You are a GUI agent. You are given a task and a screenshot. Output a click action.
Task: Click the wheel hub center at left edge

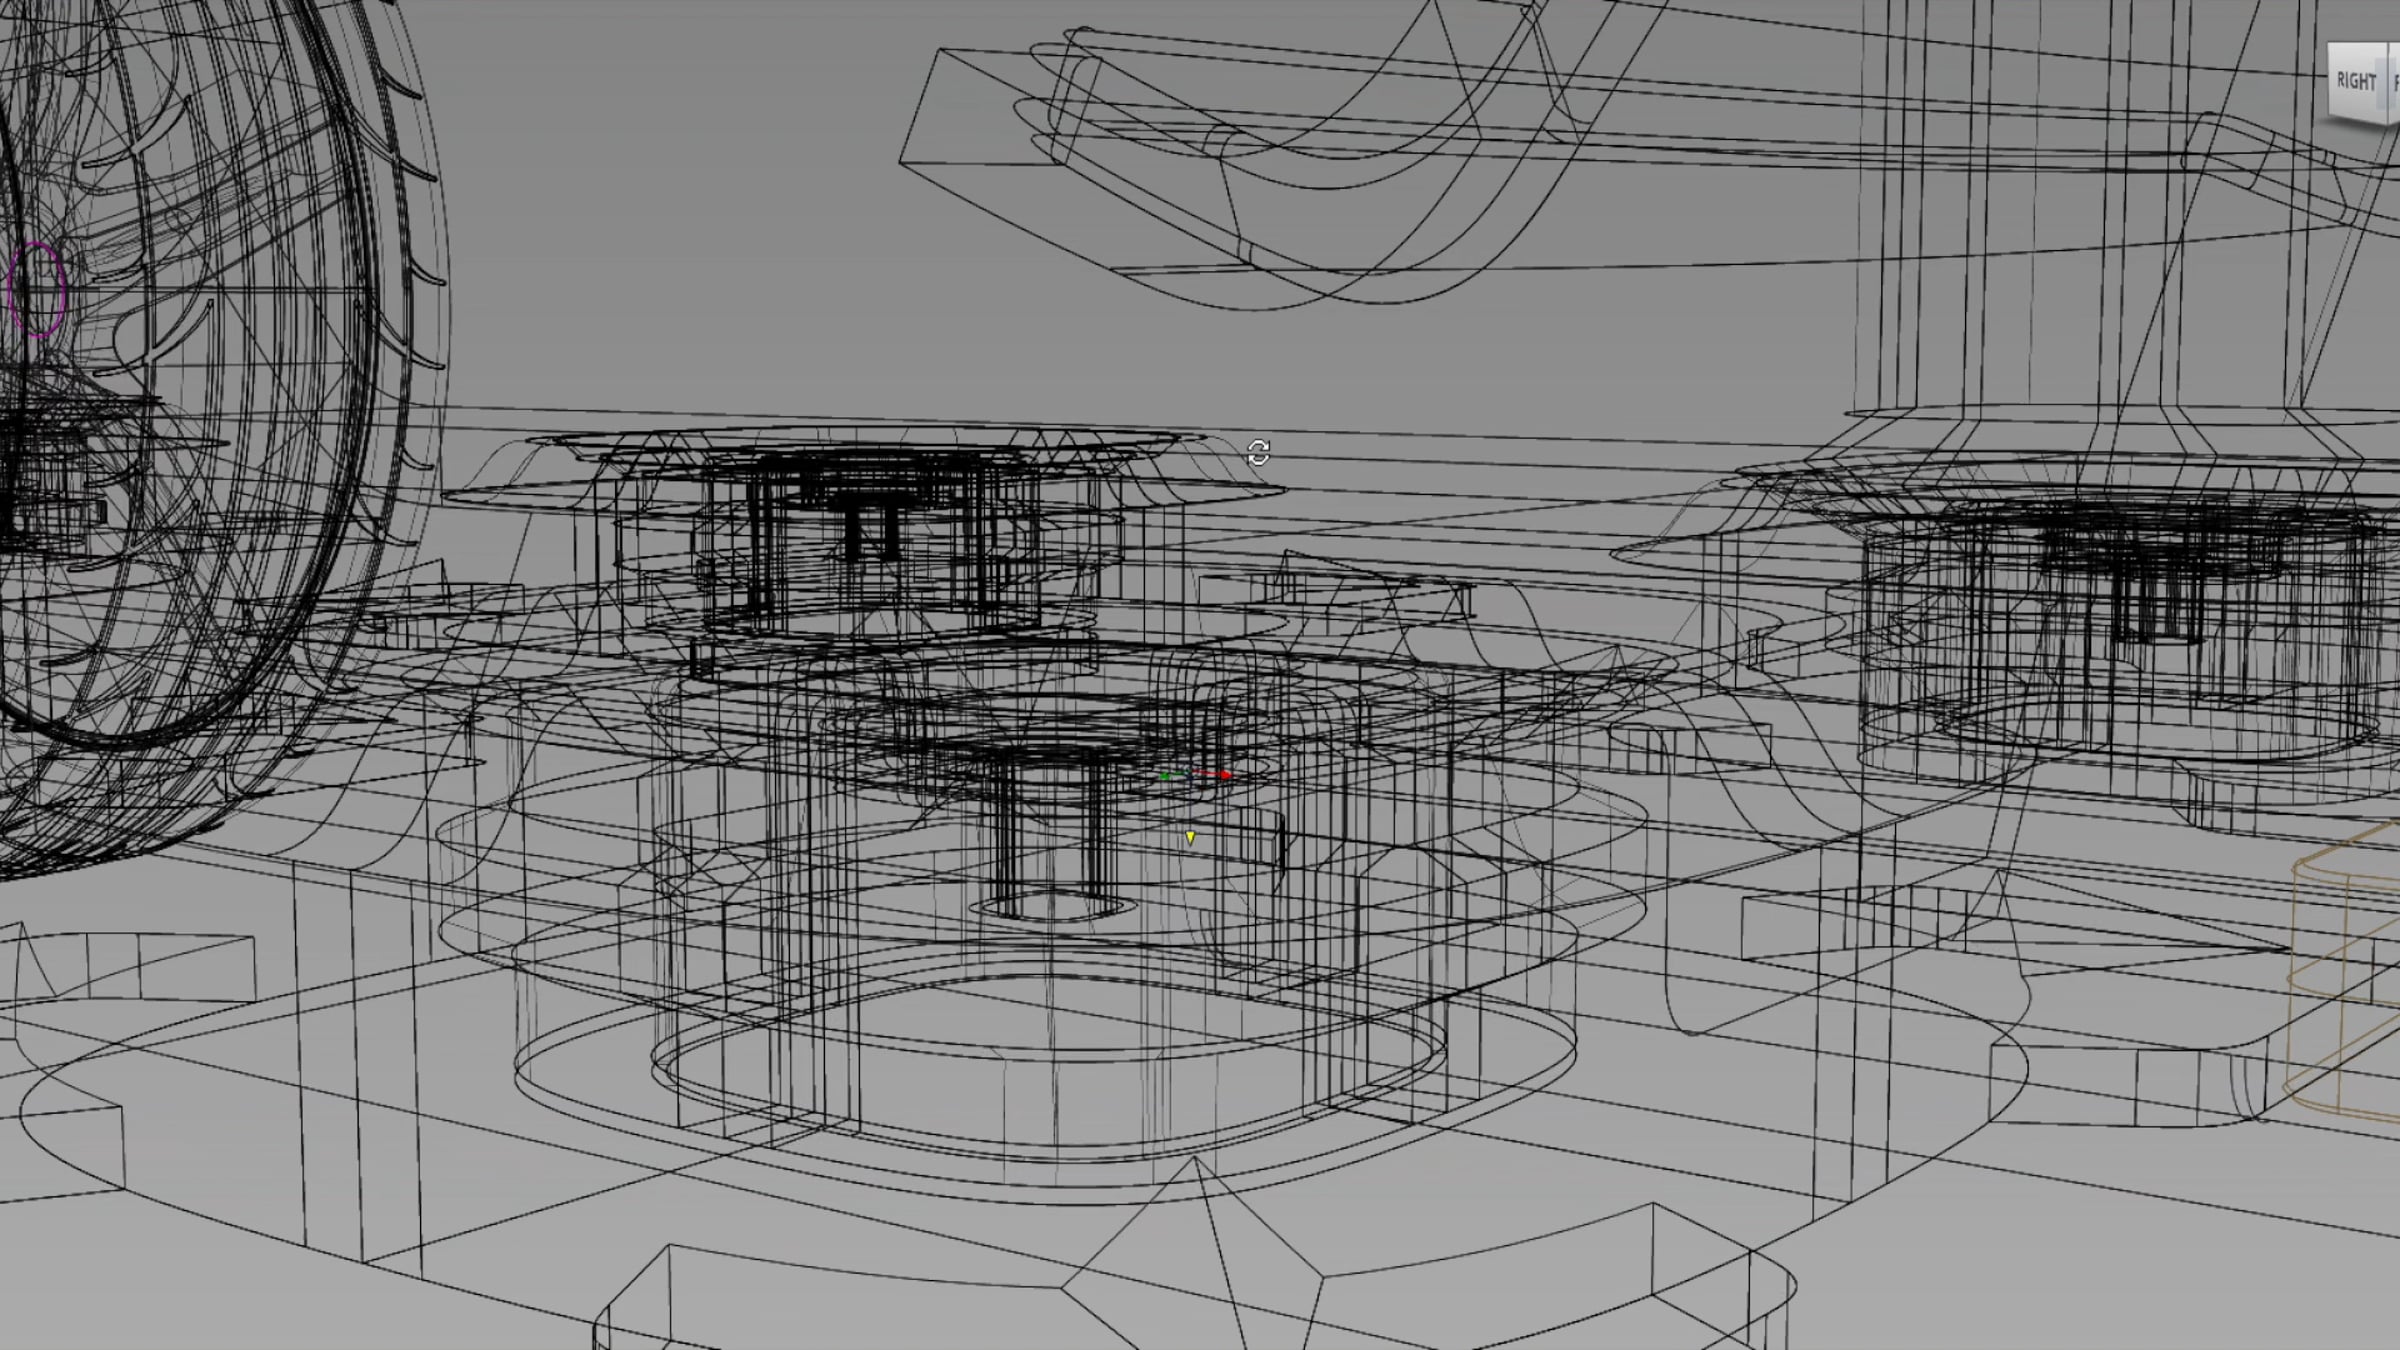pyautogui.click(x=40, y=480)
